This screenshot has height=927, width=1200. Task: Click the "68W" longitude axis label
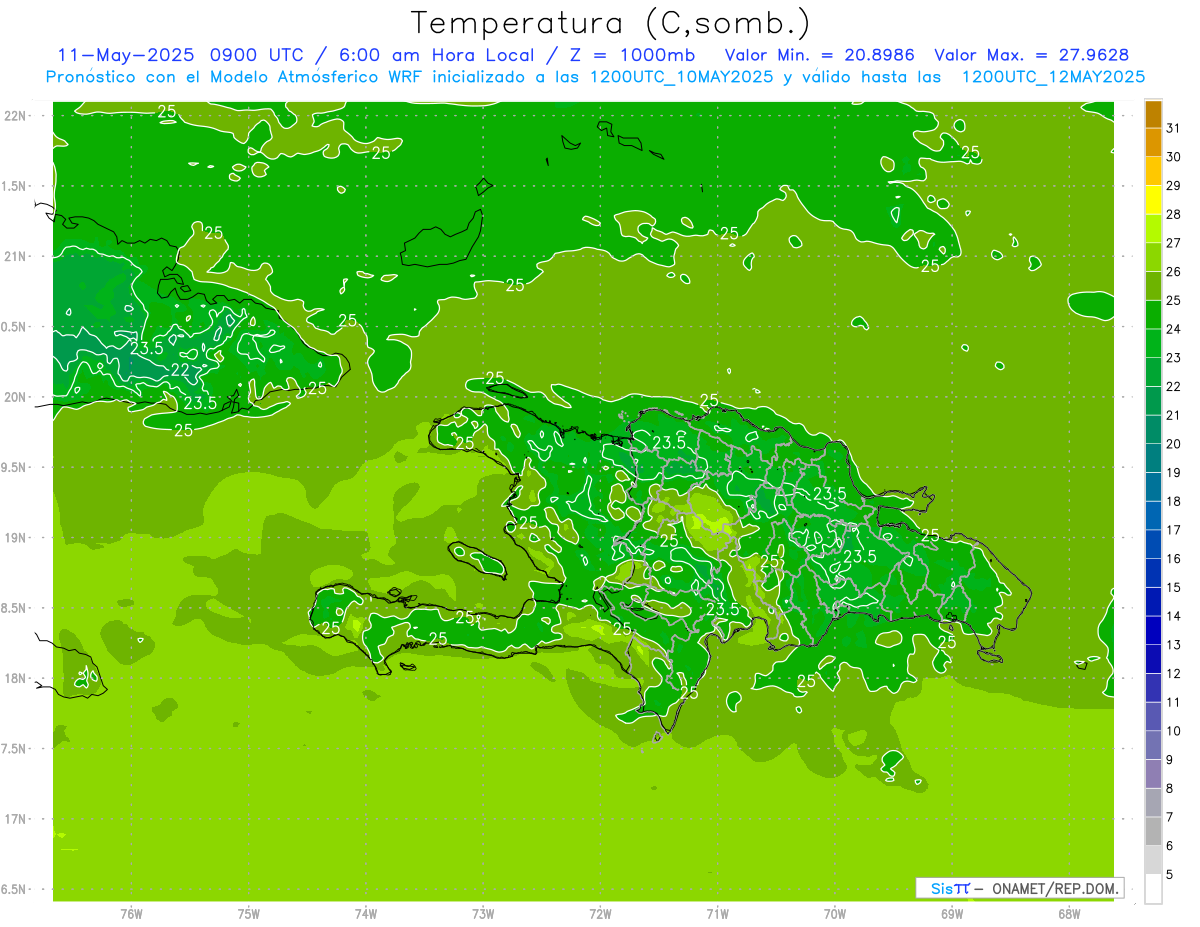1069,914
